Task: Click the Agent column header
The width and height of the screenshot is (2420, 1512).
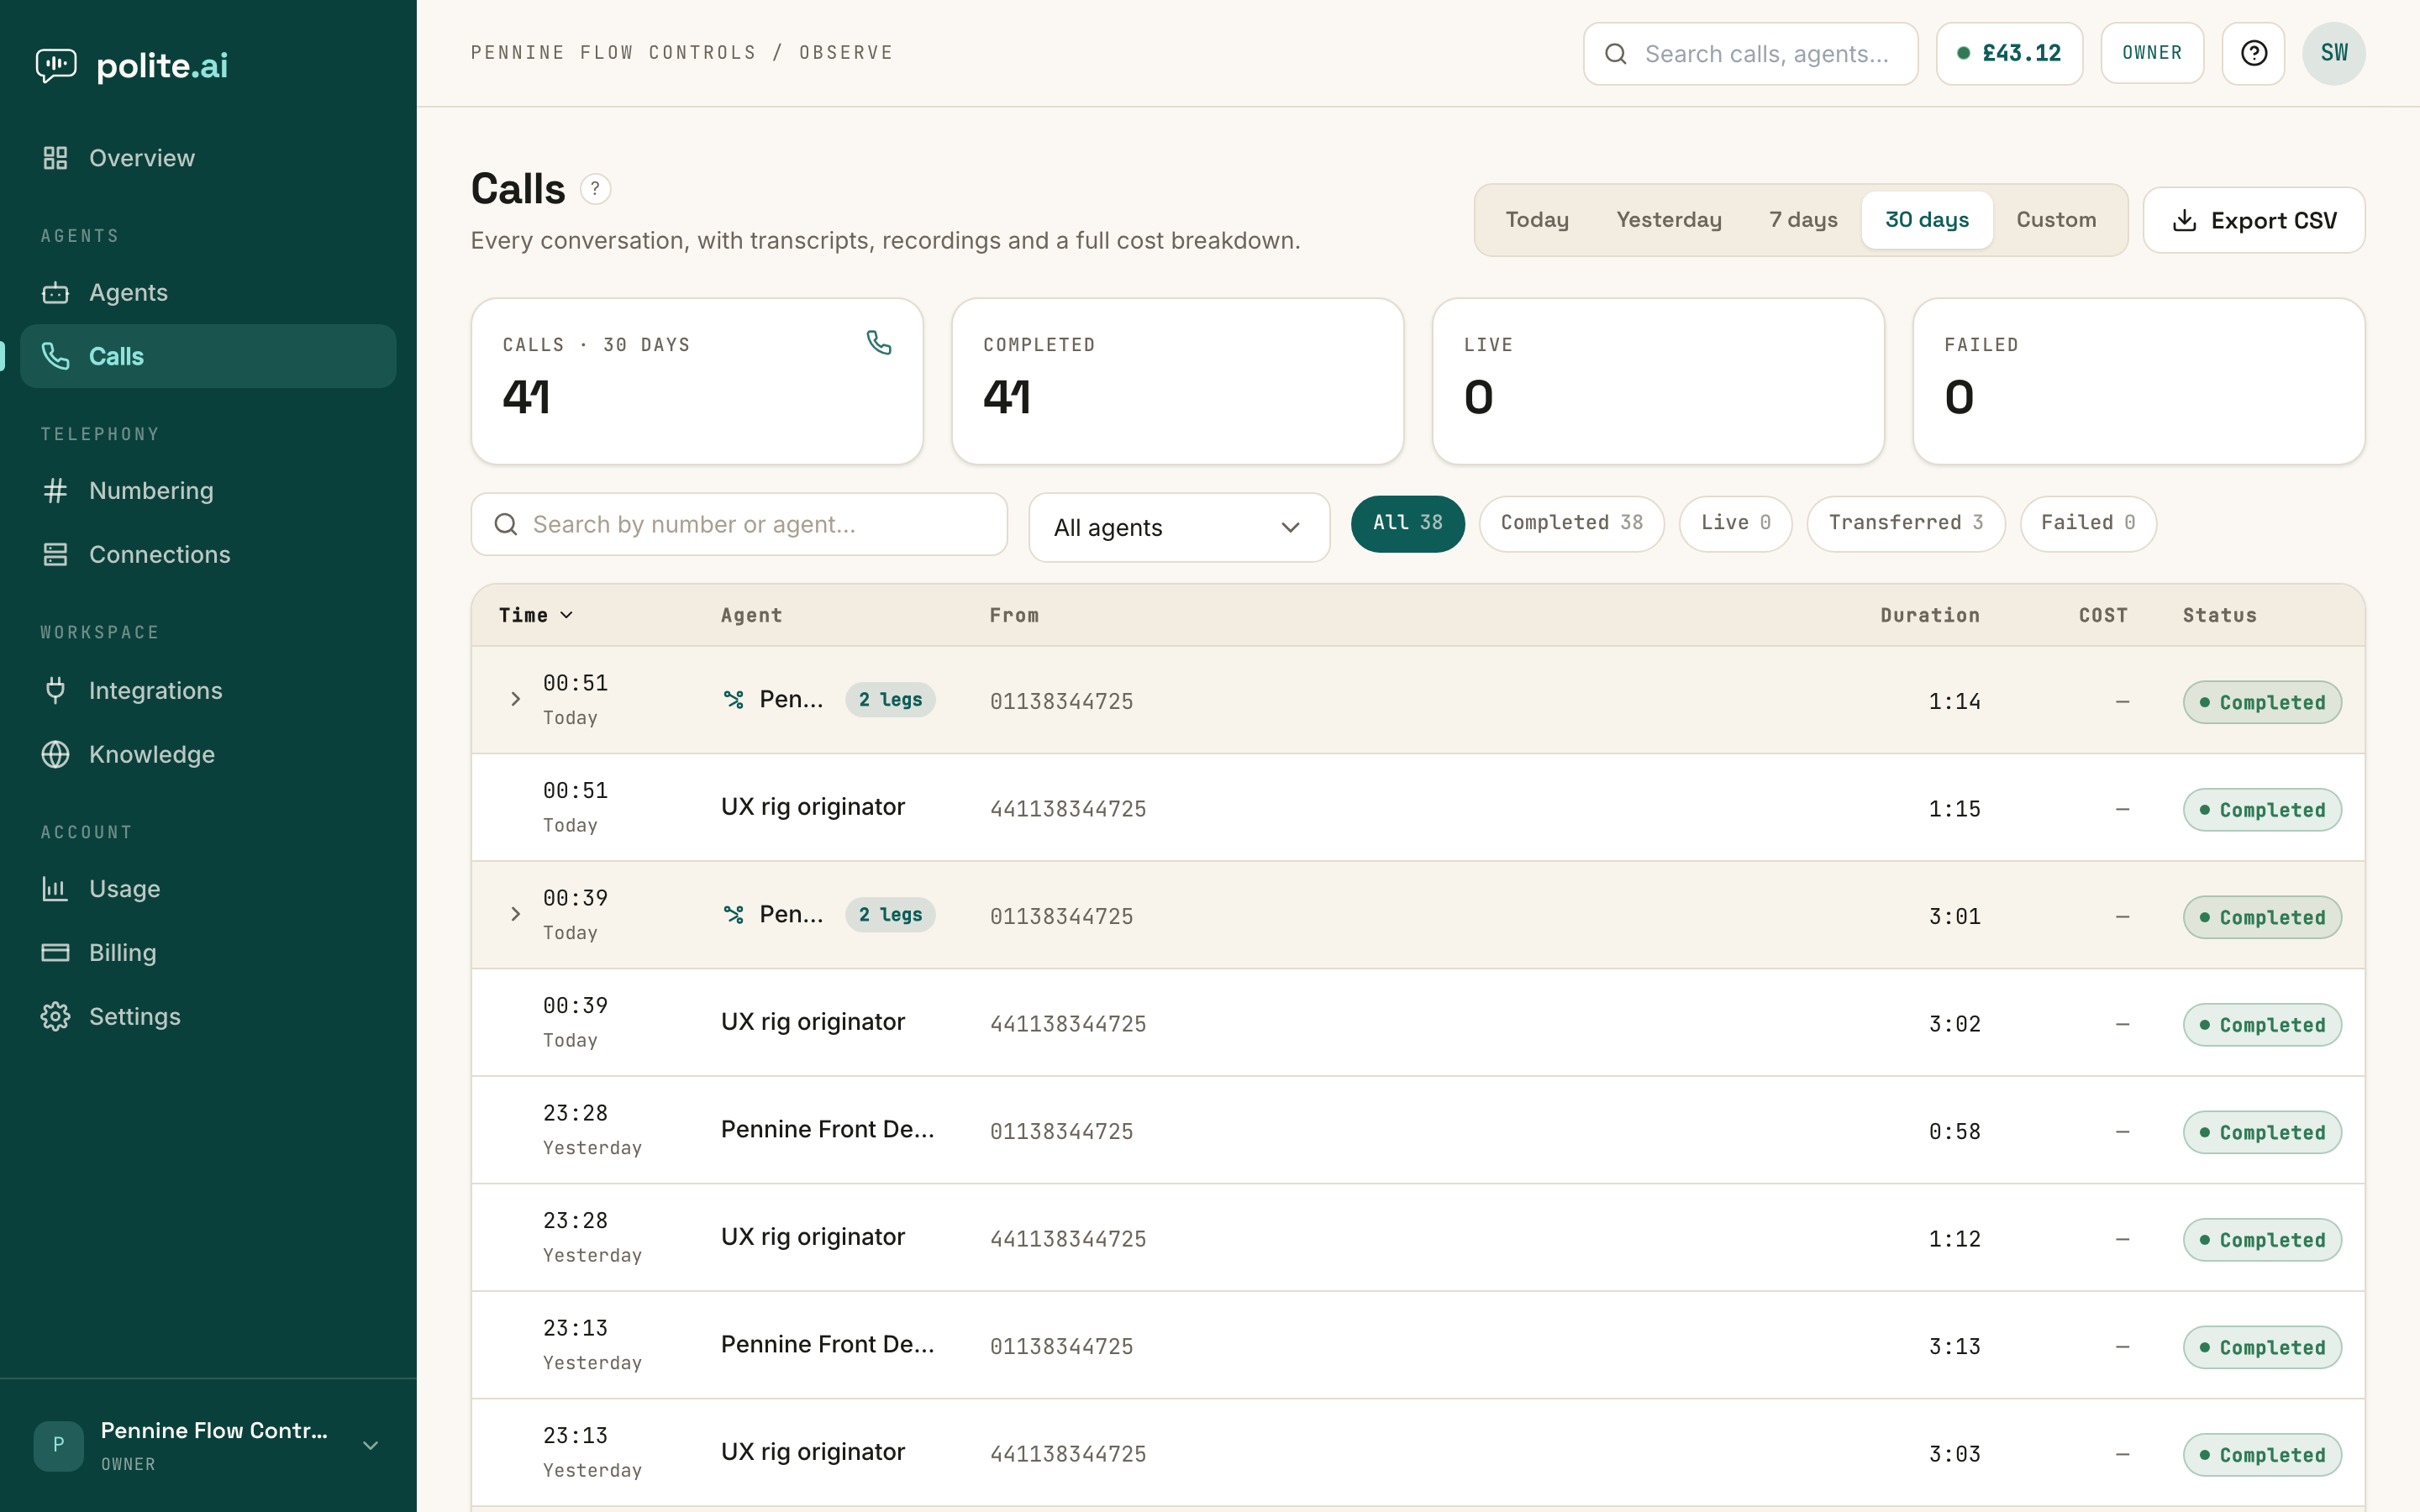Action: click(751, 615)
